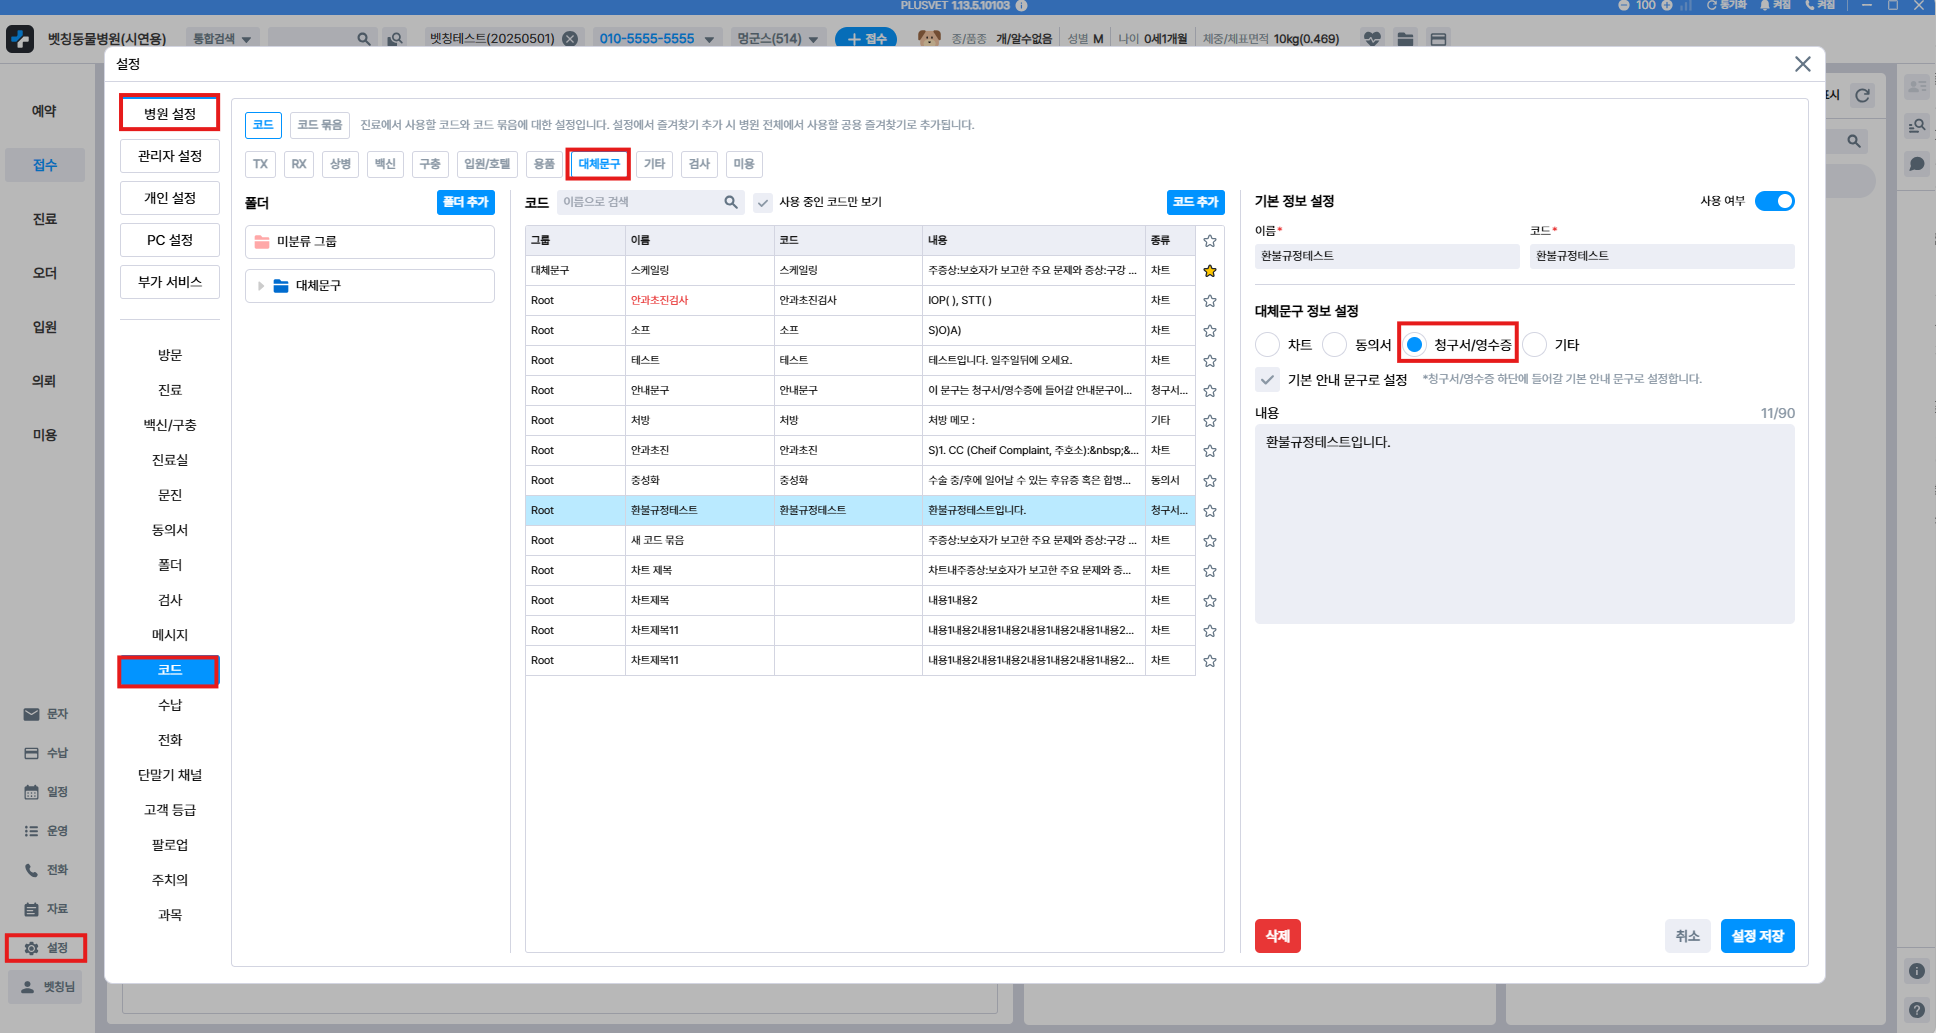Viewport: 1936px width, 1033px height.
Task: Toggle the 사용 여부 switch off
Action: pos(1774,201)
